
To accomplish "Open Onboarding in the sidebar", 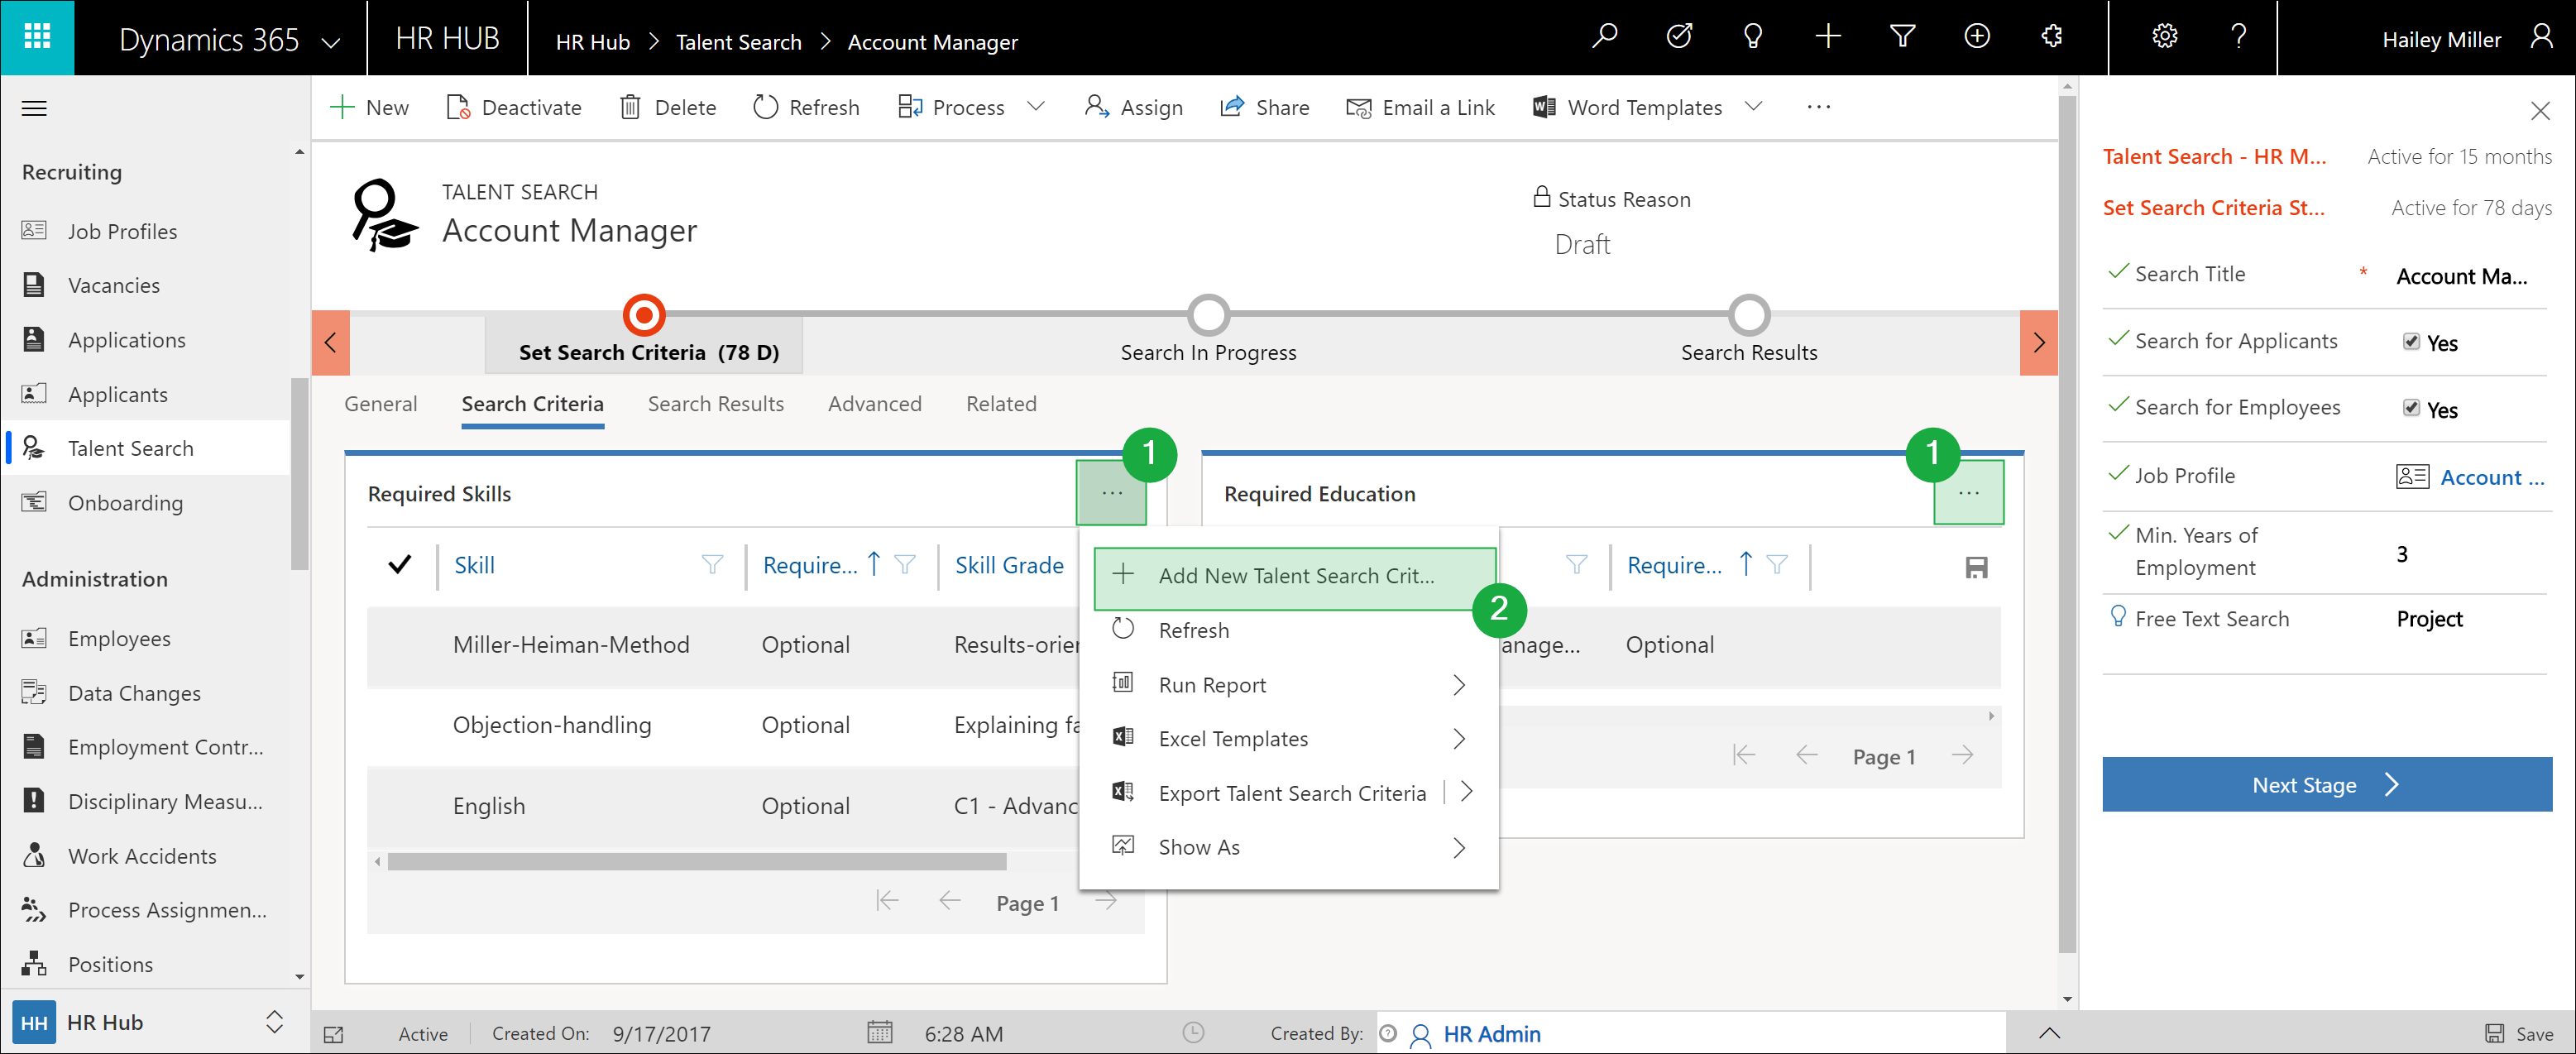I will click(x=125, y=503).
